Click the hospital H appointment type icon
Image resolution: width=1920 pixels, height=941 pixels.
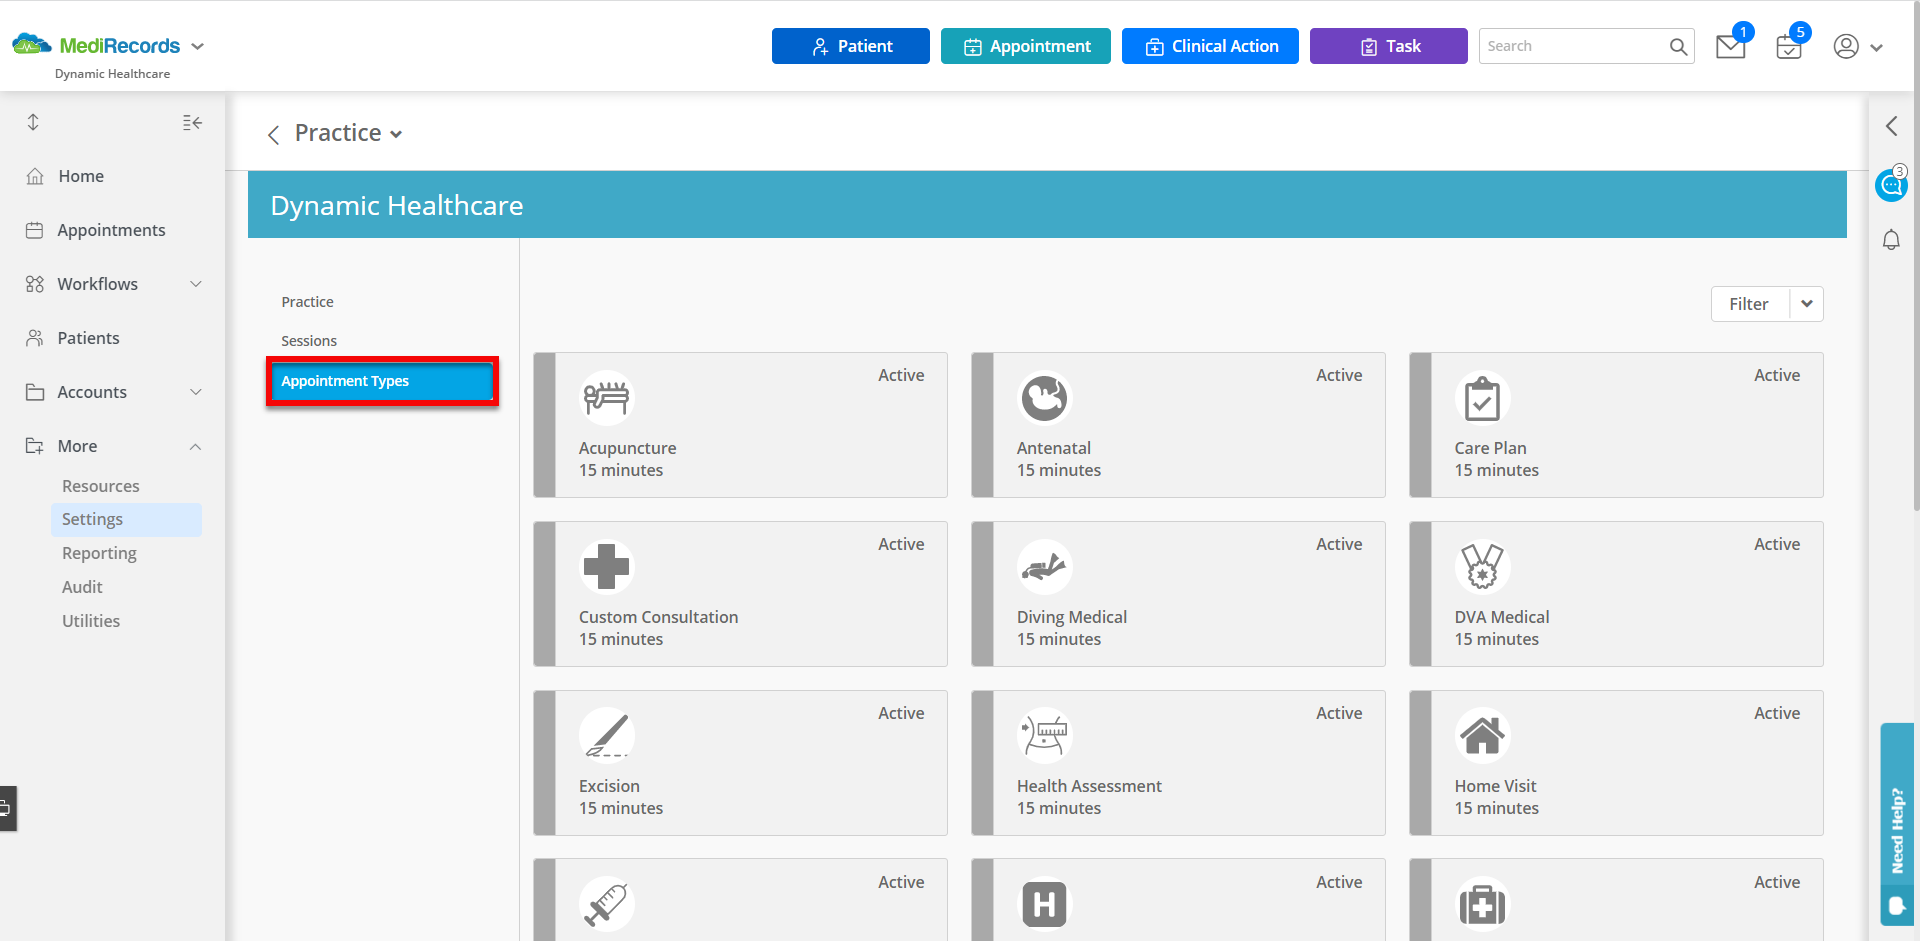click(1044, 905)
